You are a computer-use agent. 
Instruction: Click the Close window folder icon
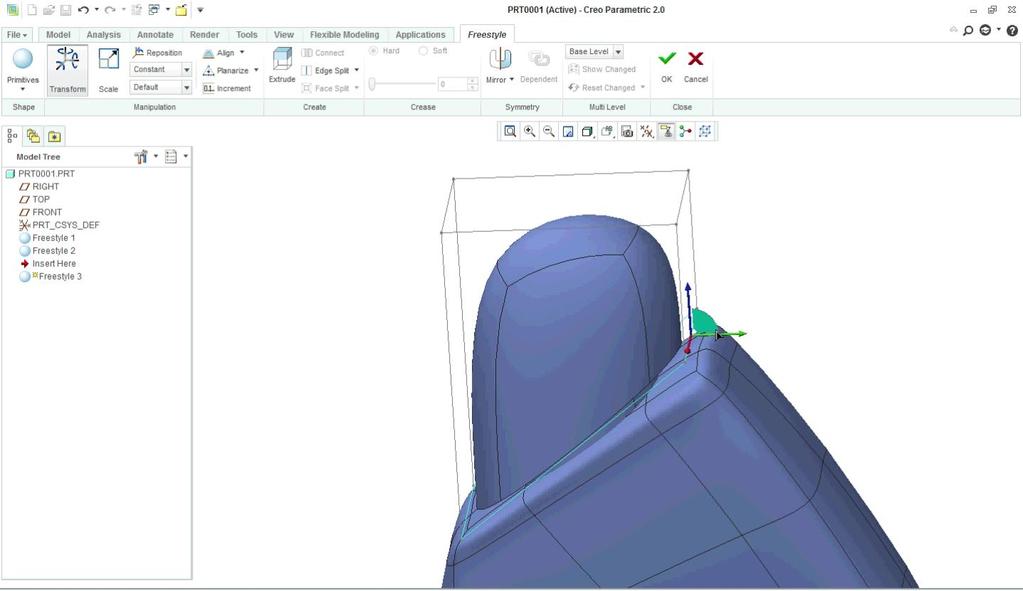pyautogui.click(x=181, y=10)
